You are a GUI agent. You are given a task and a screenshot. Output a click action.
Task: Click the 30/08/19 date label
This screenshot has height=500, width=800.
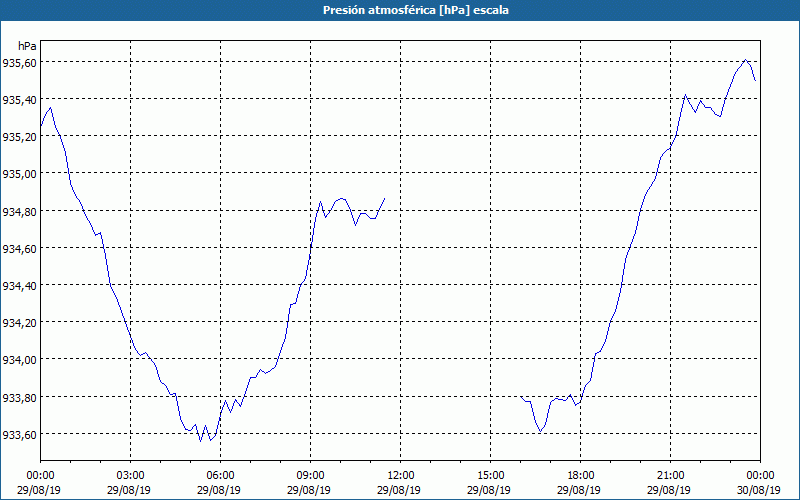760,490
